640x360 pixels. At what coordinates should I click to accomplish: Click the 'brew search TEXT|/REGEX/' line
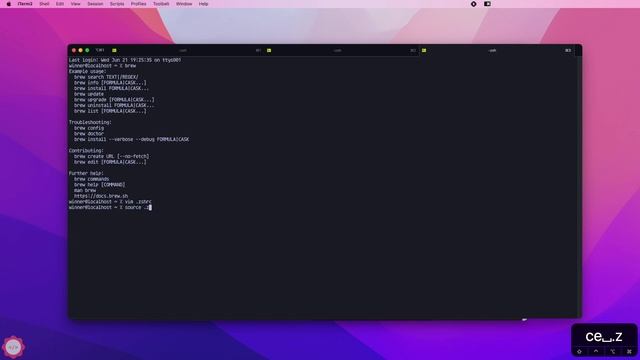click(x=106, y=77)
